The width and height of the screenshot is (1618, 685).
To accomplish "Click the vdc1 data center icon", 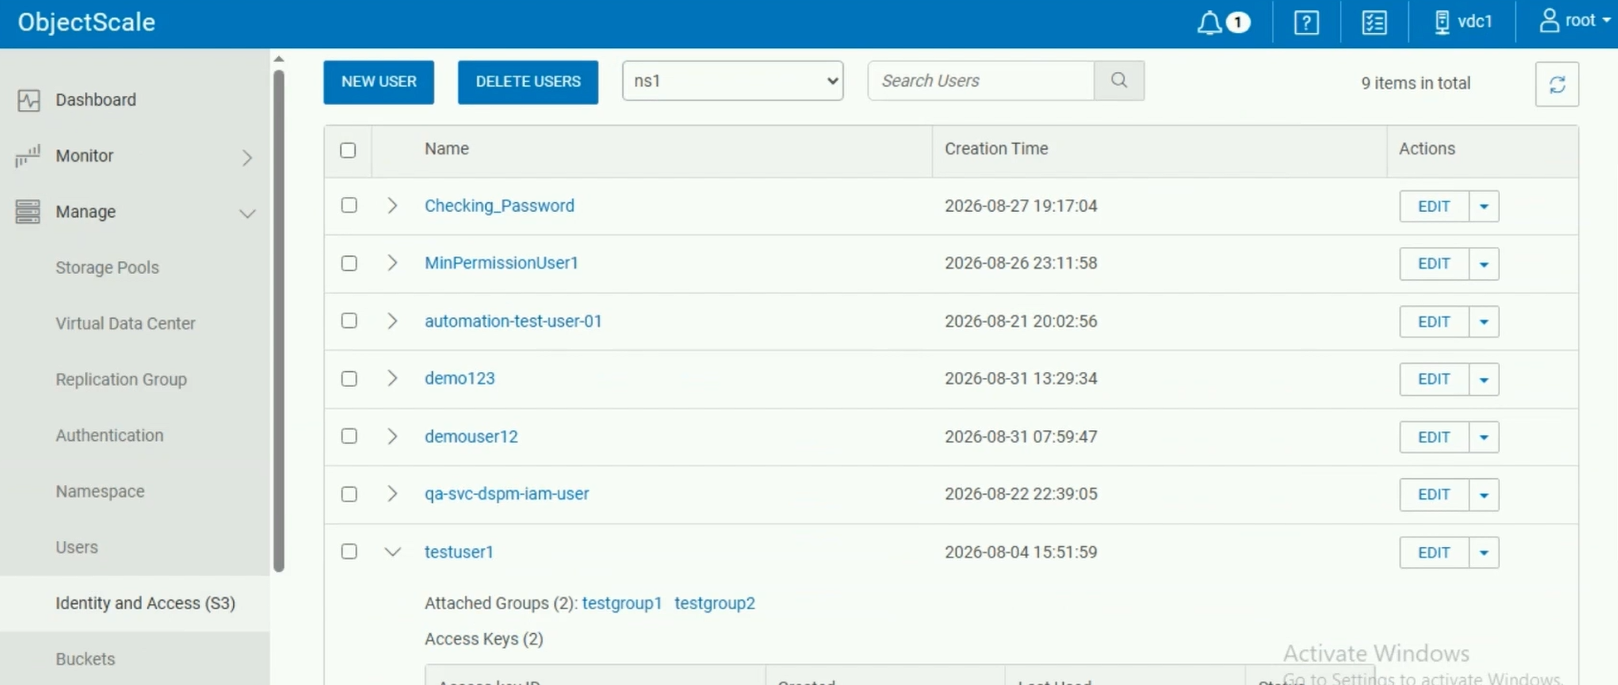I will pos(1442,22).
